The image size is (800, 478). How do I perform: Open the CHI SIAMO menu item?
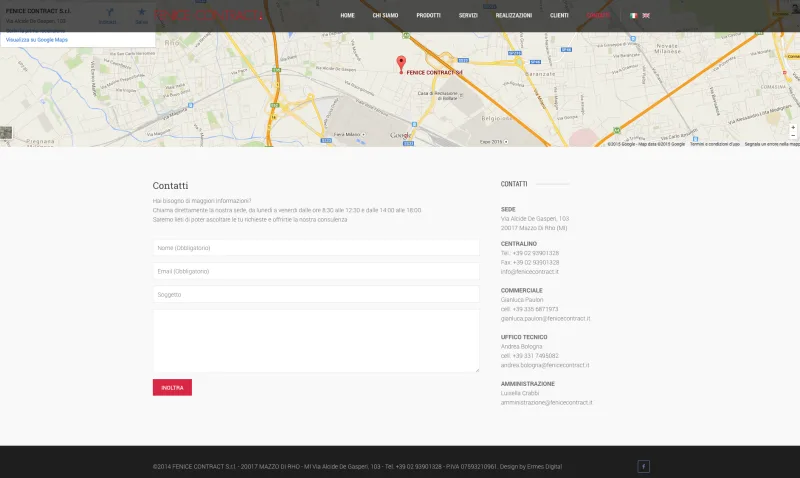[385, 15]
